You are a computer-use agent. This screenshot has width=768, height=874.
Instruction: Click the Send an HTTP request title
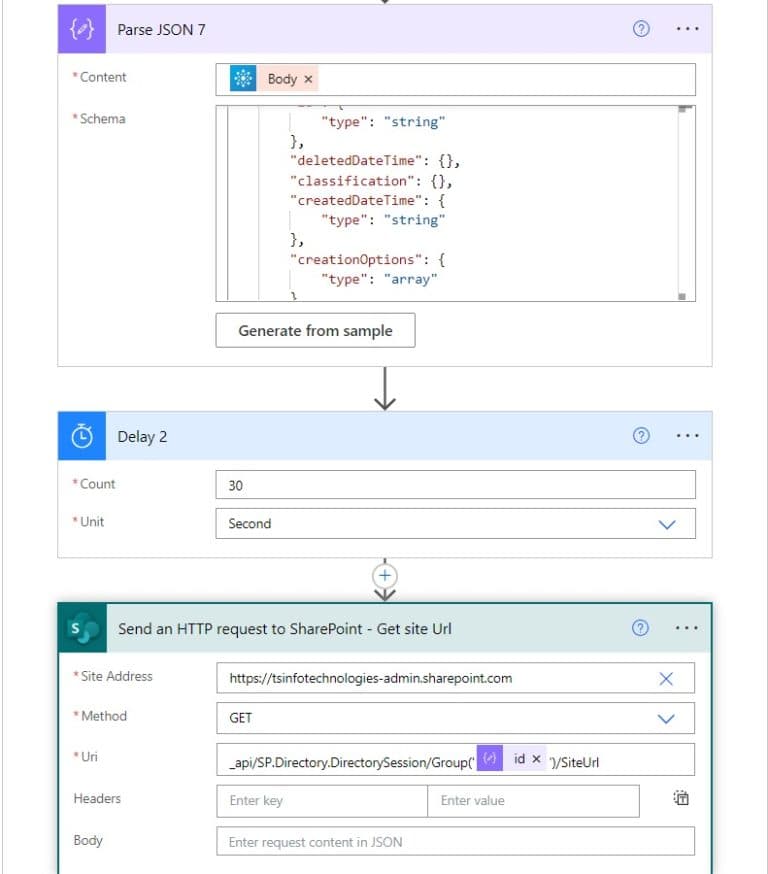point(285,629)
